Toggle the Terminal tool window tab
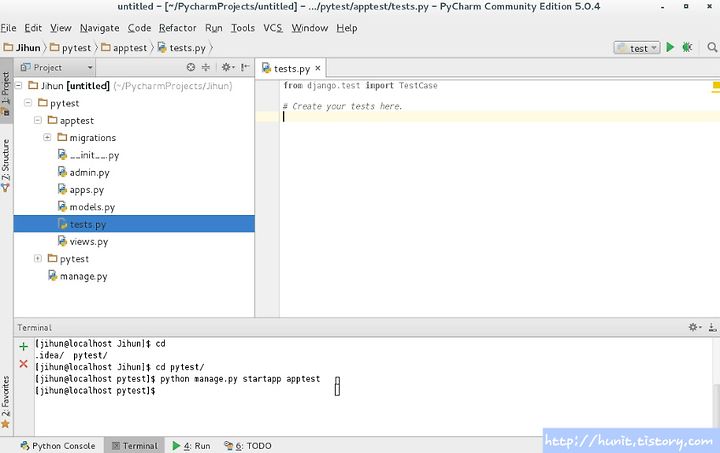Image resolution: width=720 pixels, height=453 pixels. tap(135, 446)
